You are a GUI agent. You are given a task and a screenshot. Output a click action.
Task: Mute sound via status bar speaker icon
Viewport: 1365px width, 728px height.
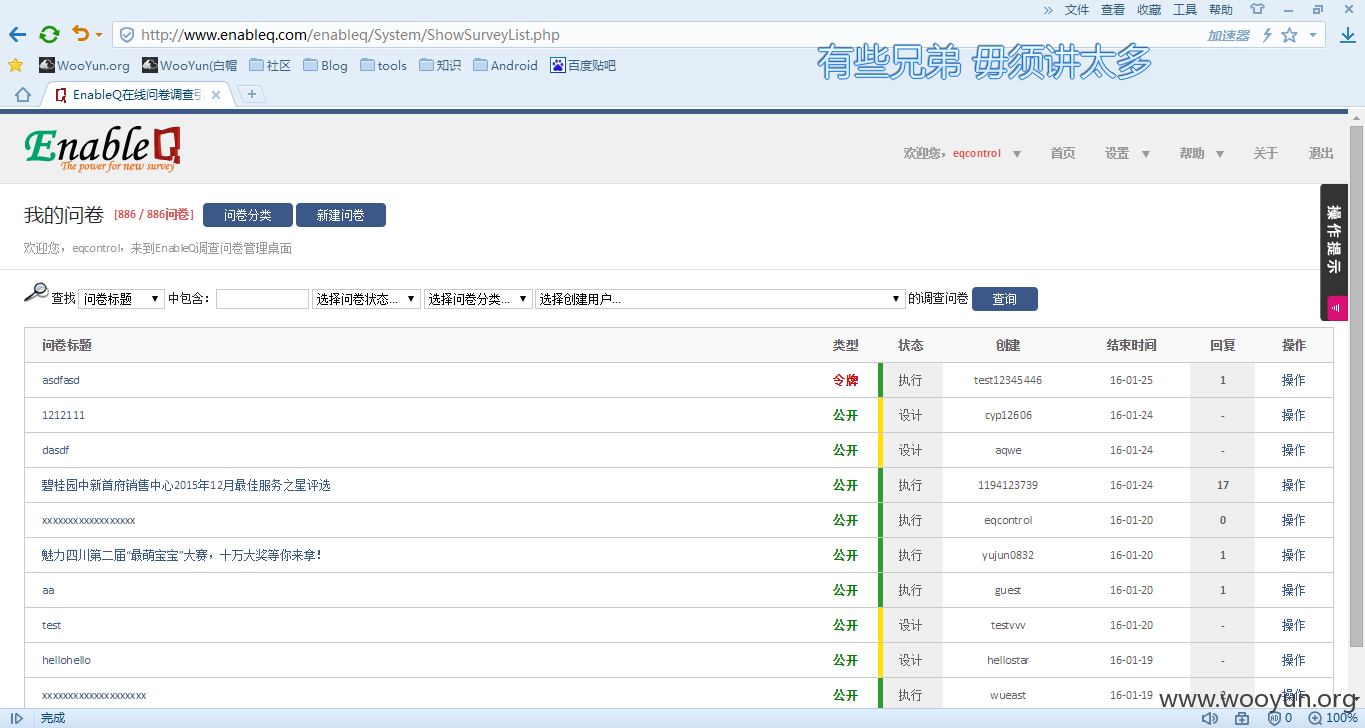click(x=1210, y=718)
